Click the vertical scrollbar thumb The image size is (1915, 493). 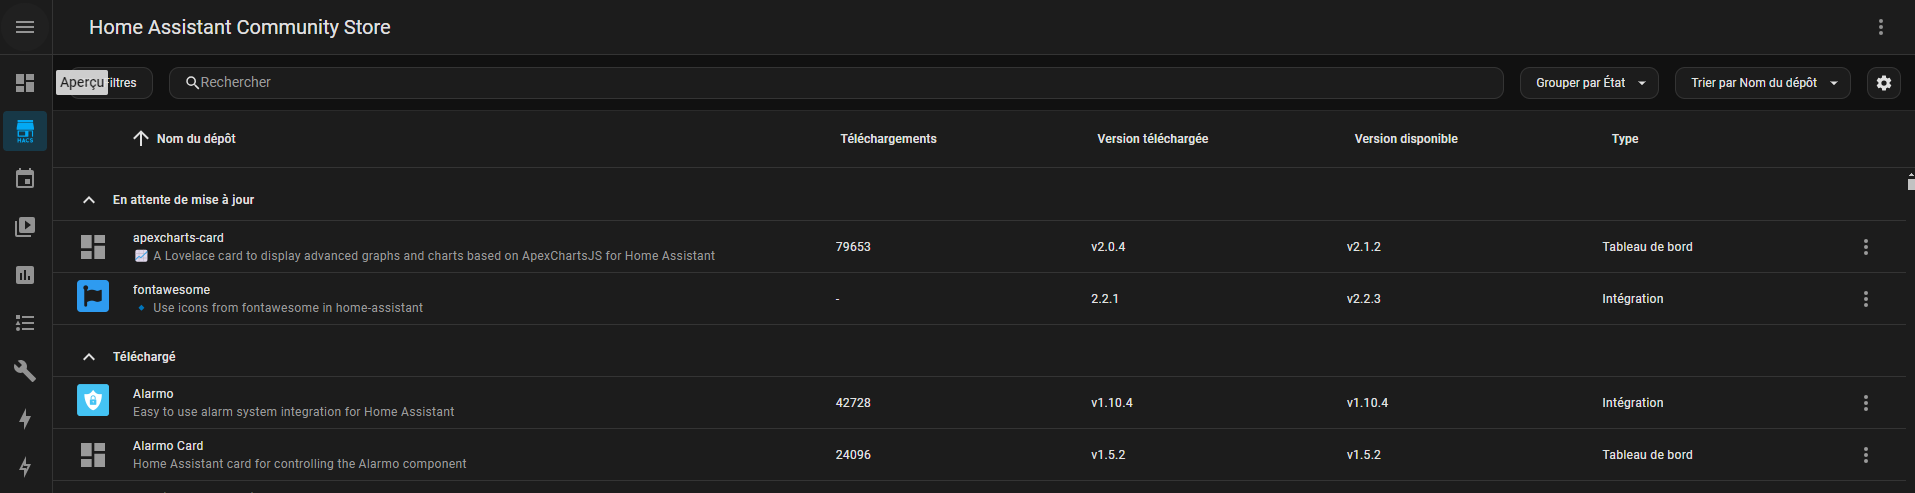coord(1911,184)
